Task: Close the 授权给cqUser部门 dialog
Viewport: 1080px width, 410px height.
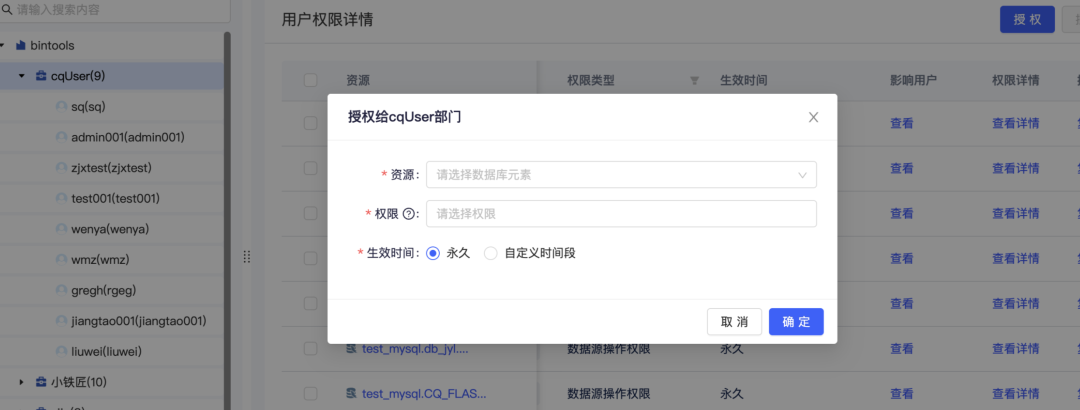Action: click(813, 117)
